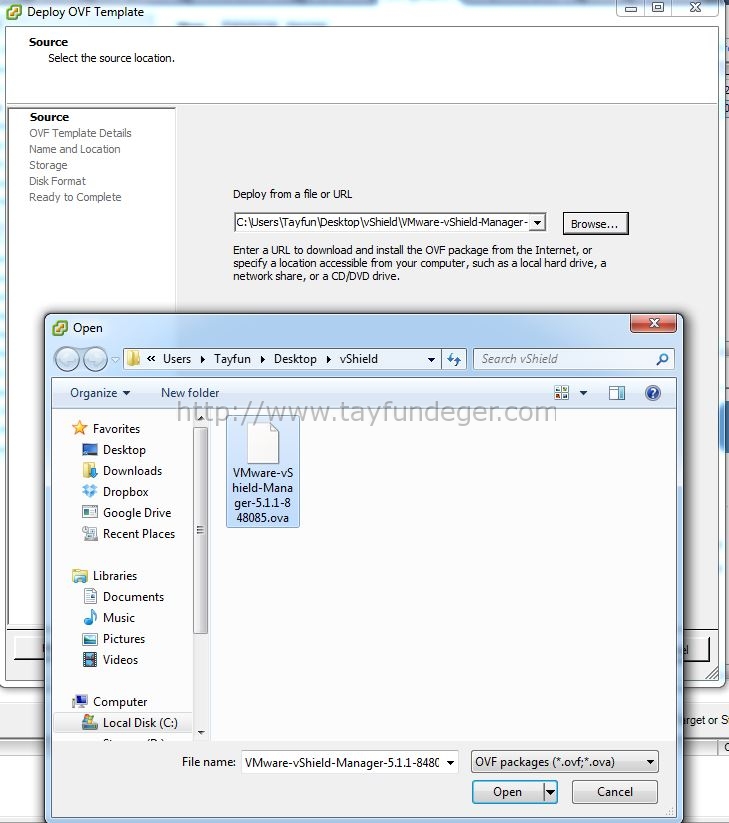Toggle the preview pane icon

(x=617, y=393)
